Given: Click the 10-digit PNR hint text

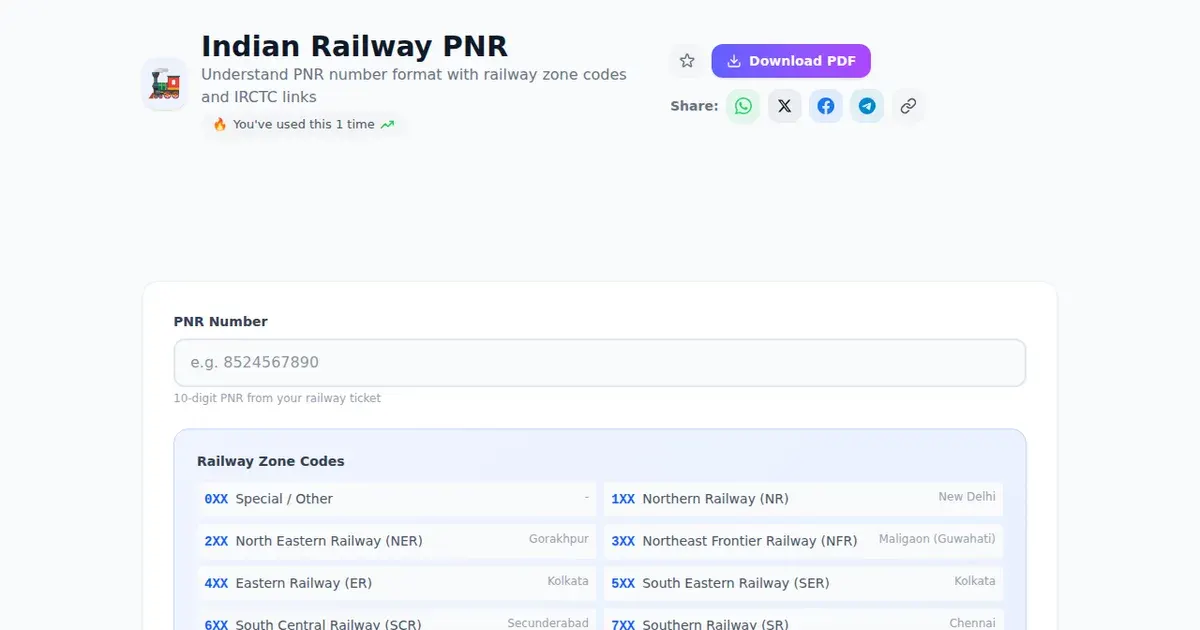Looking at the screenshot, I should (x=277, y=398).
